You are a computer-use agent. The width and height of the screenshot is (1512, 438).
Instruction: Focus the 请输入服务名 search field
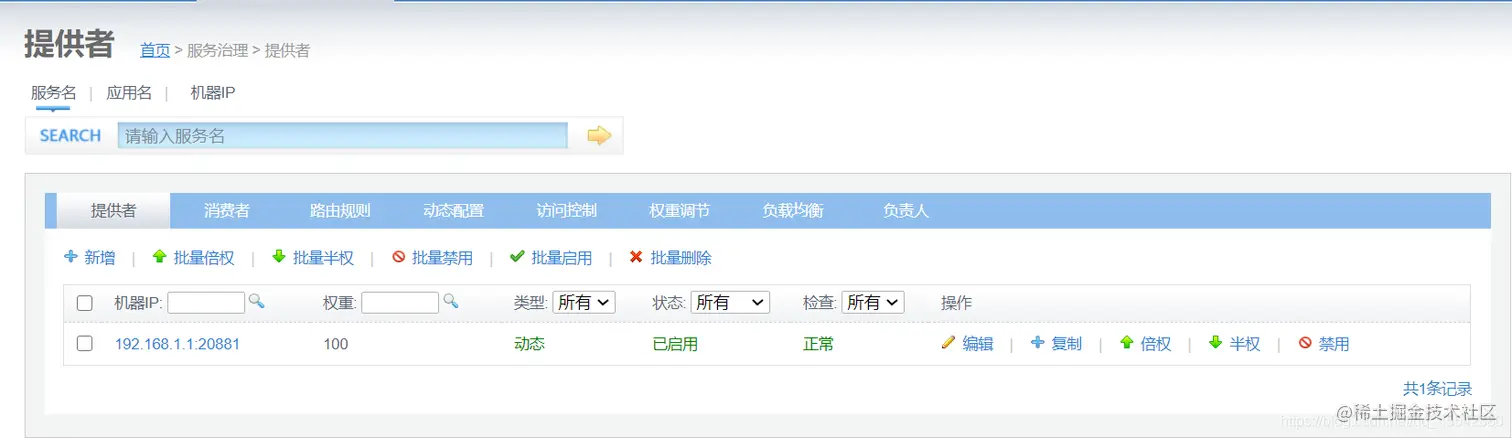tap(343, 136)
